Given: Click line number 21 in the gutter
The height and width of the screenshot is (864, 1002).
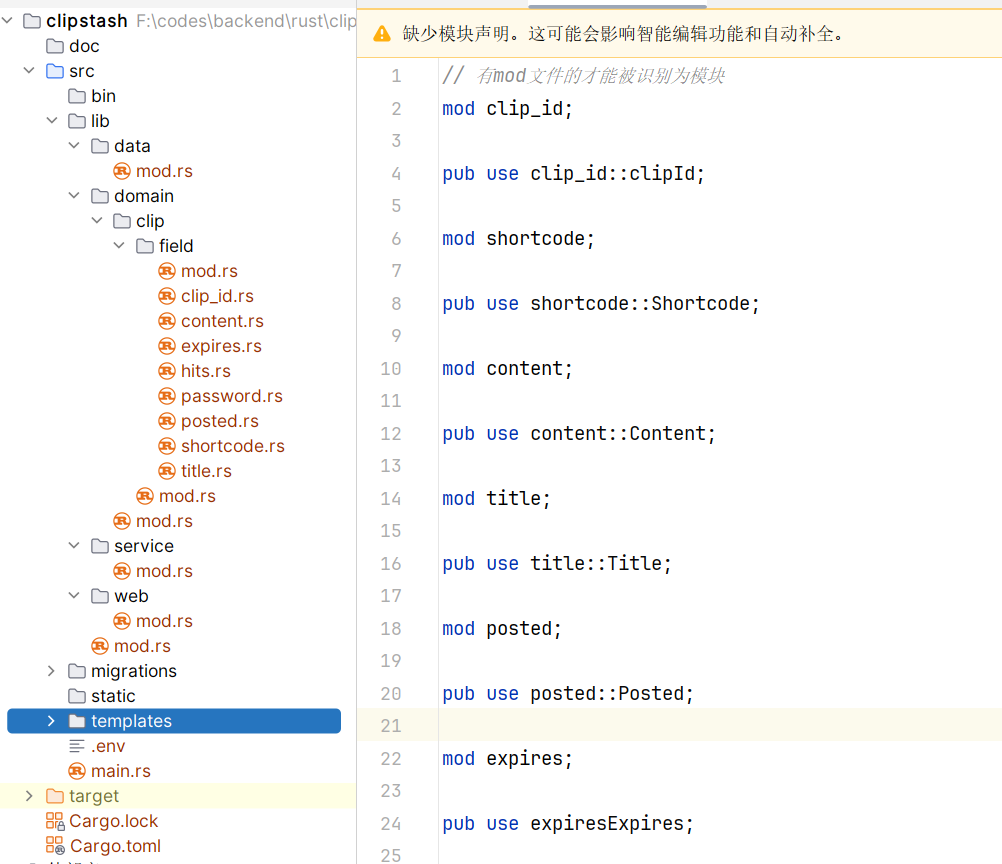Looking at the screenshot, I should point(390,726).
